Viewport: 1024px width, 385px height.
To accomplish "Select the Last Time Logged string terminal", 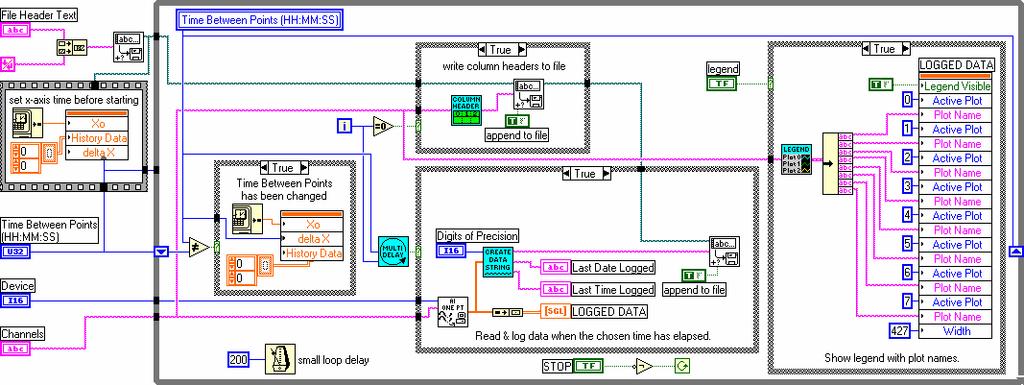I will [x=555, y=290].
